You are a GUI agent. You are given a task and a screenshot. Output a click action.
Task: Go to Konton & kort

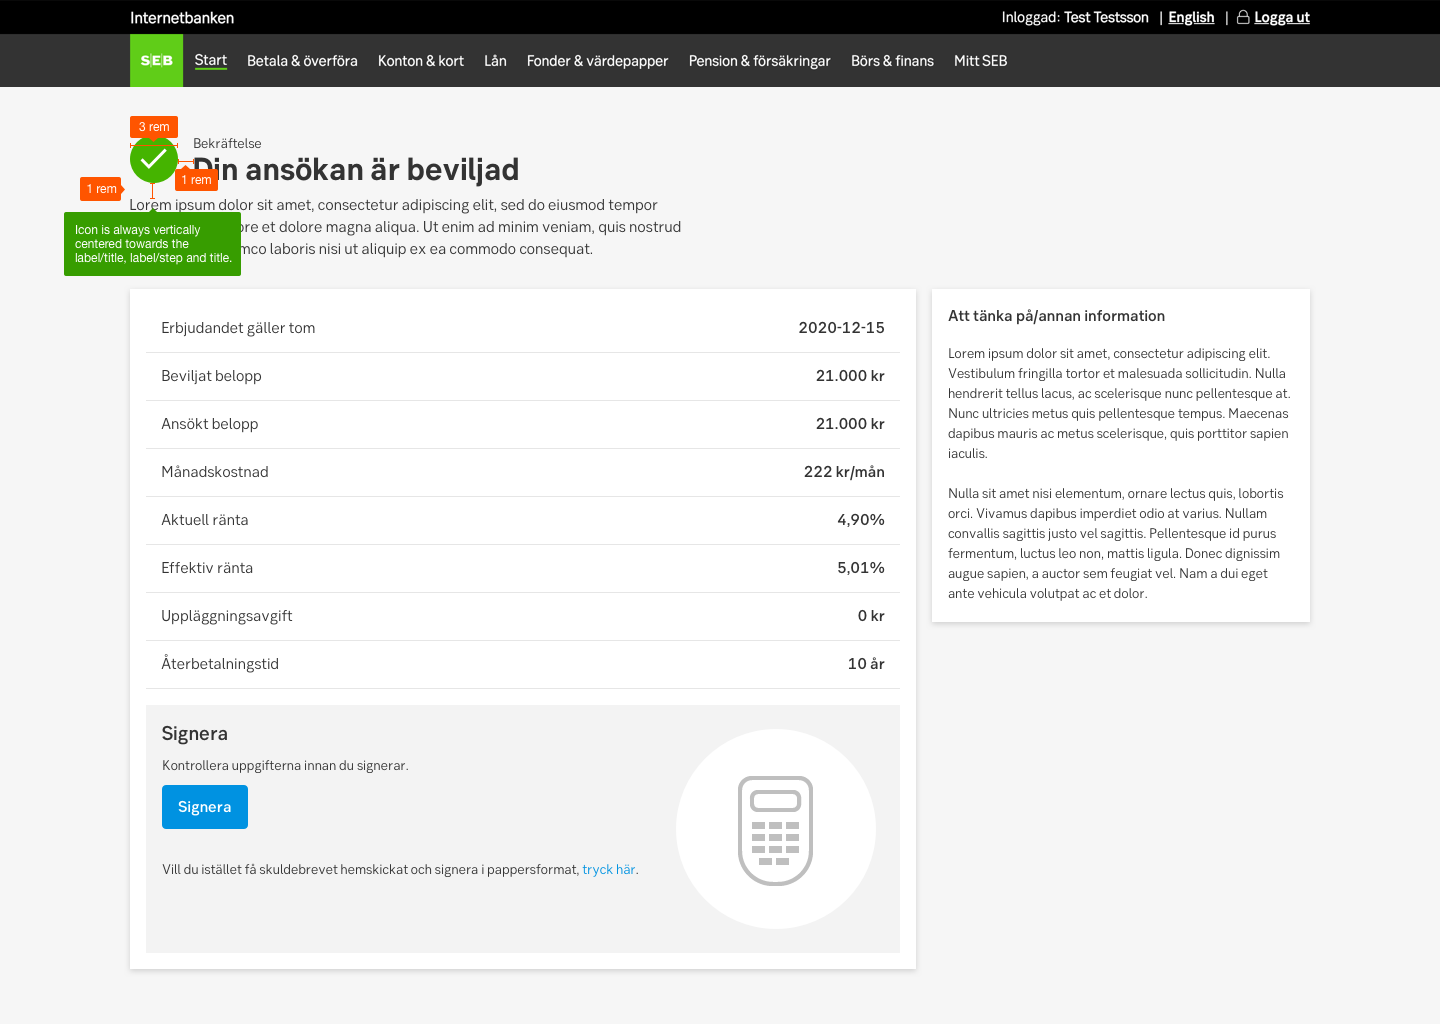pyautogui.click(x=421, y=61)
